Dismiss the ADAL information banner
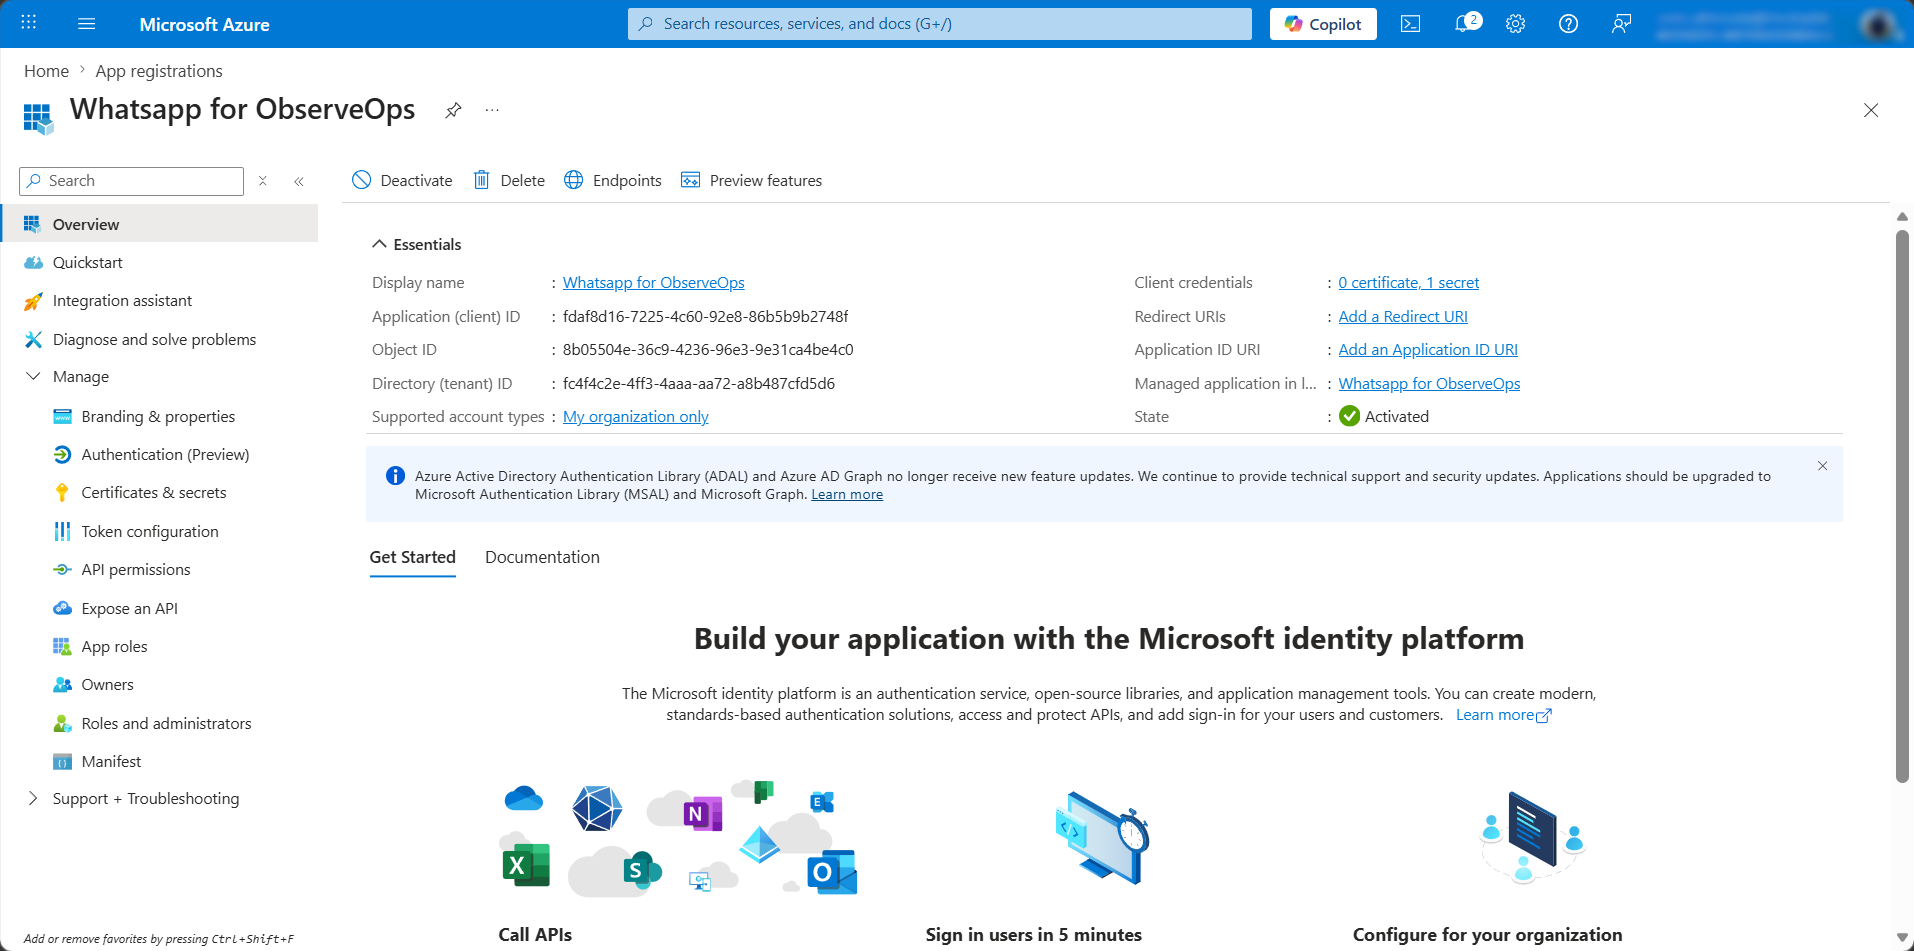Screen dimensions: 1914x951 [x=1822, y=466]
